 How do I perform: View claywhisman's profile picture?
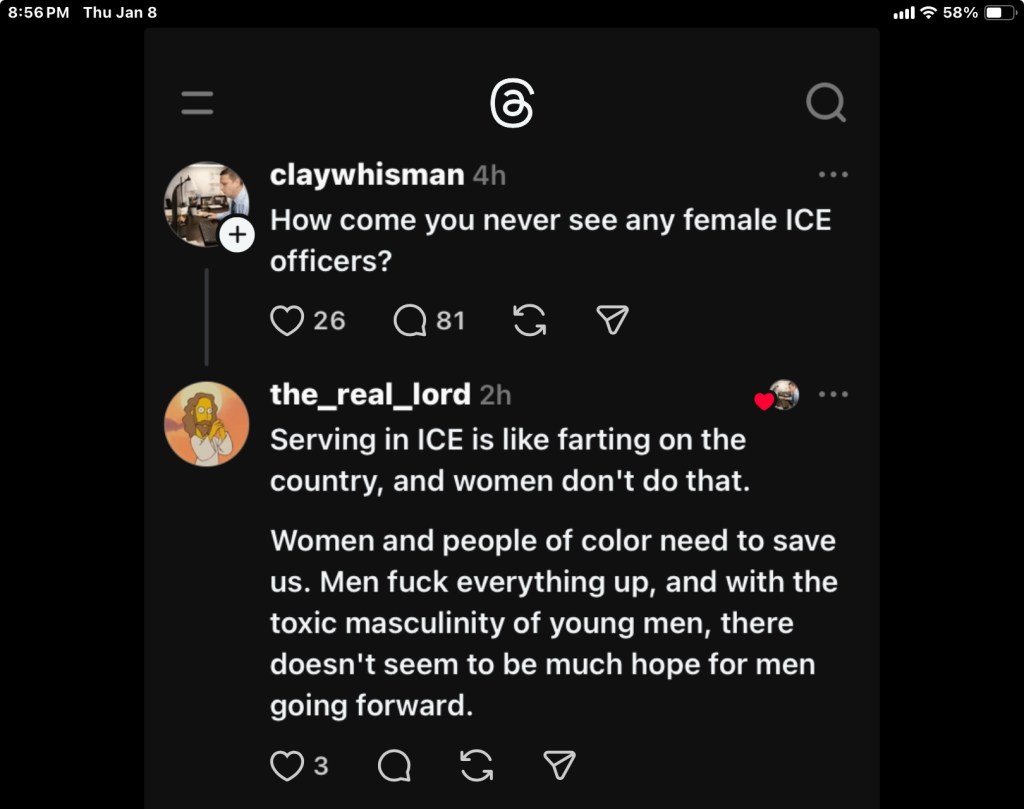pyautogui.click(x=205, y=202)
